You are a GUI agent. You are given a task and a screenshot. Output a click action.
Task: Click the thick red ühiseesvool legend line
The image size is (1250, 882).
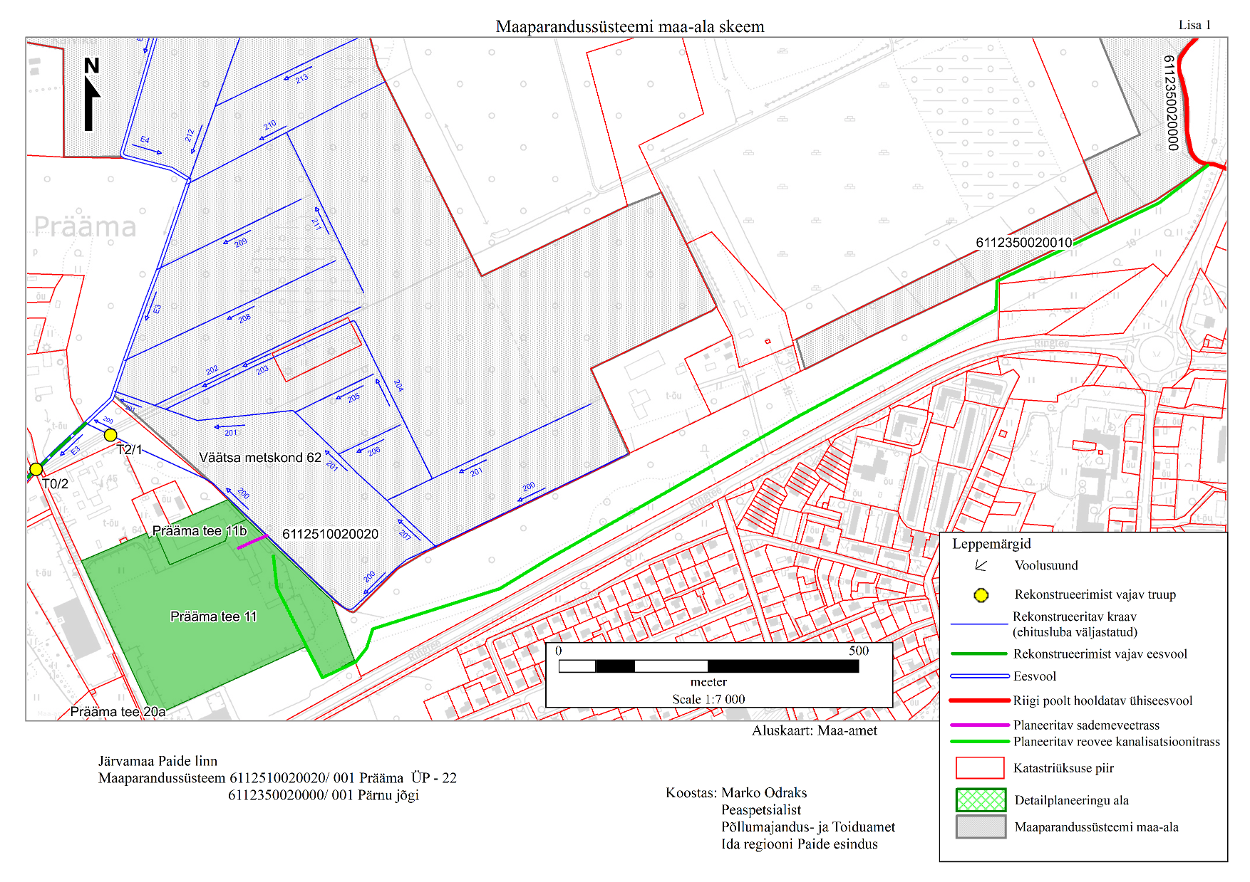click(979, 701)
